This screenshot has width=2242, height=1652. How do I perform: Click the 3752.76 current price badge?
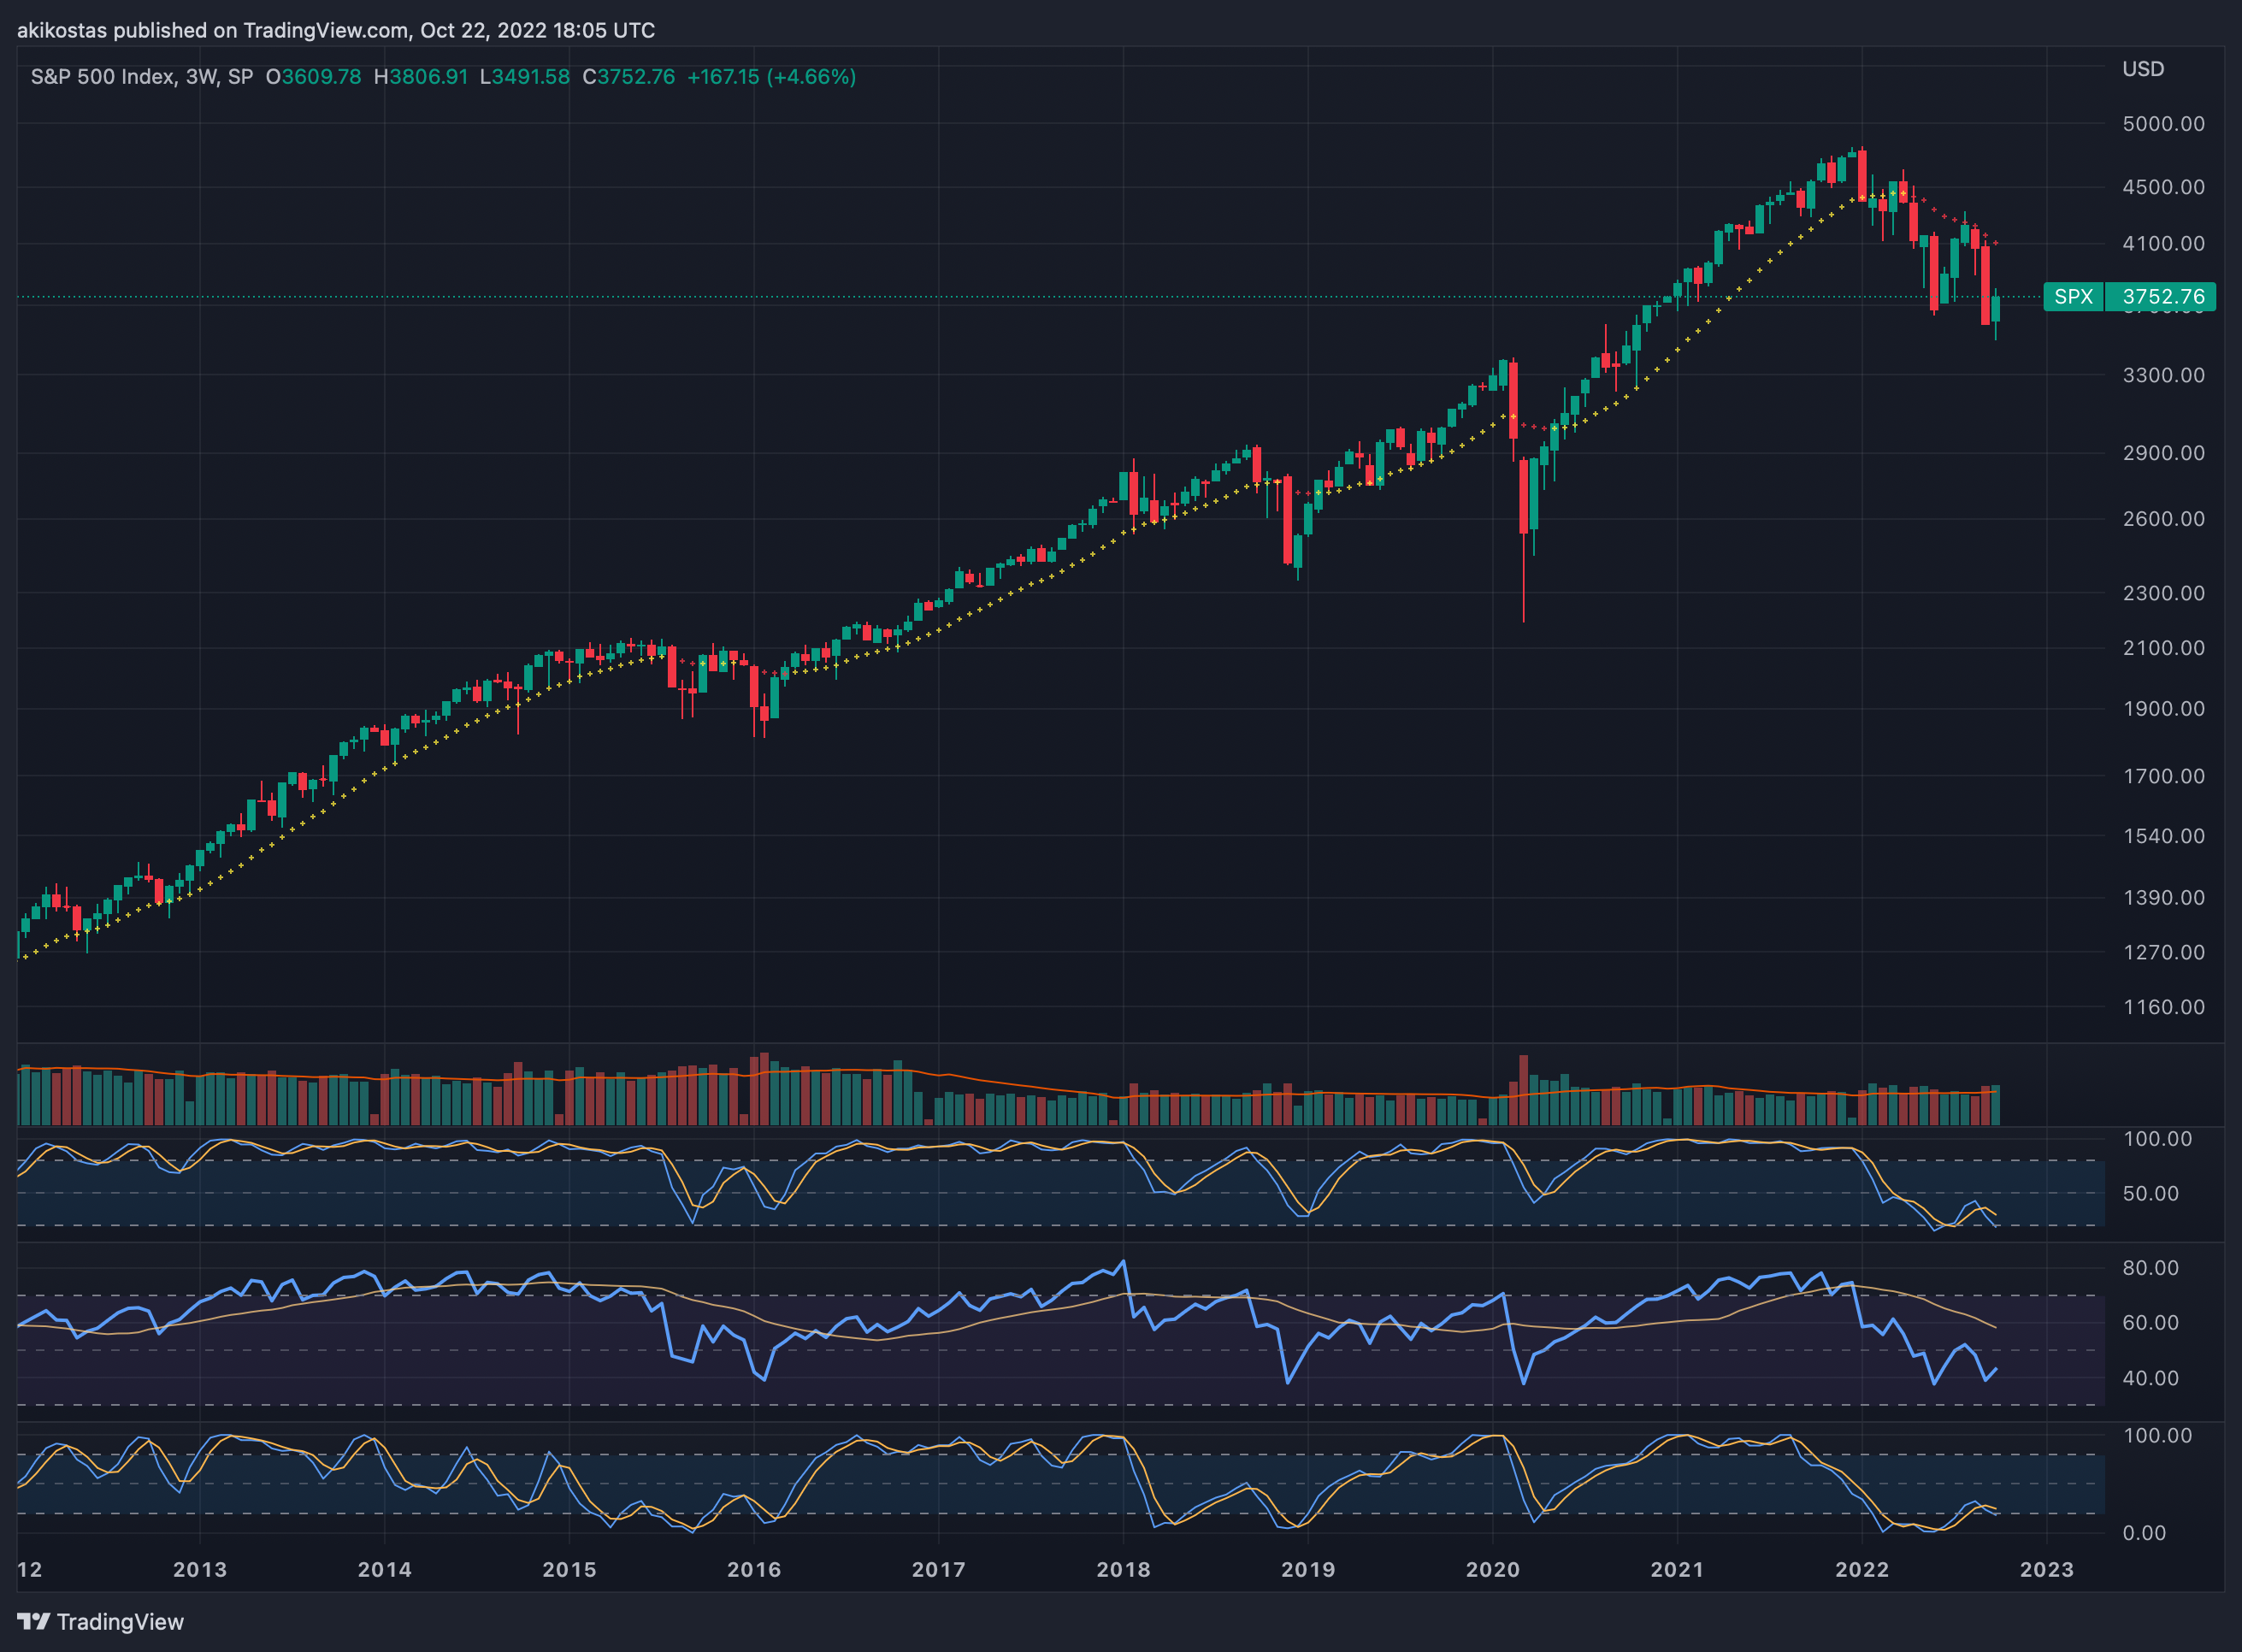[x=2162, y=297]
